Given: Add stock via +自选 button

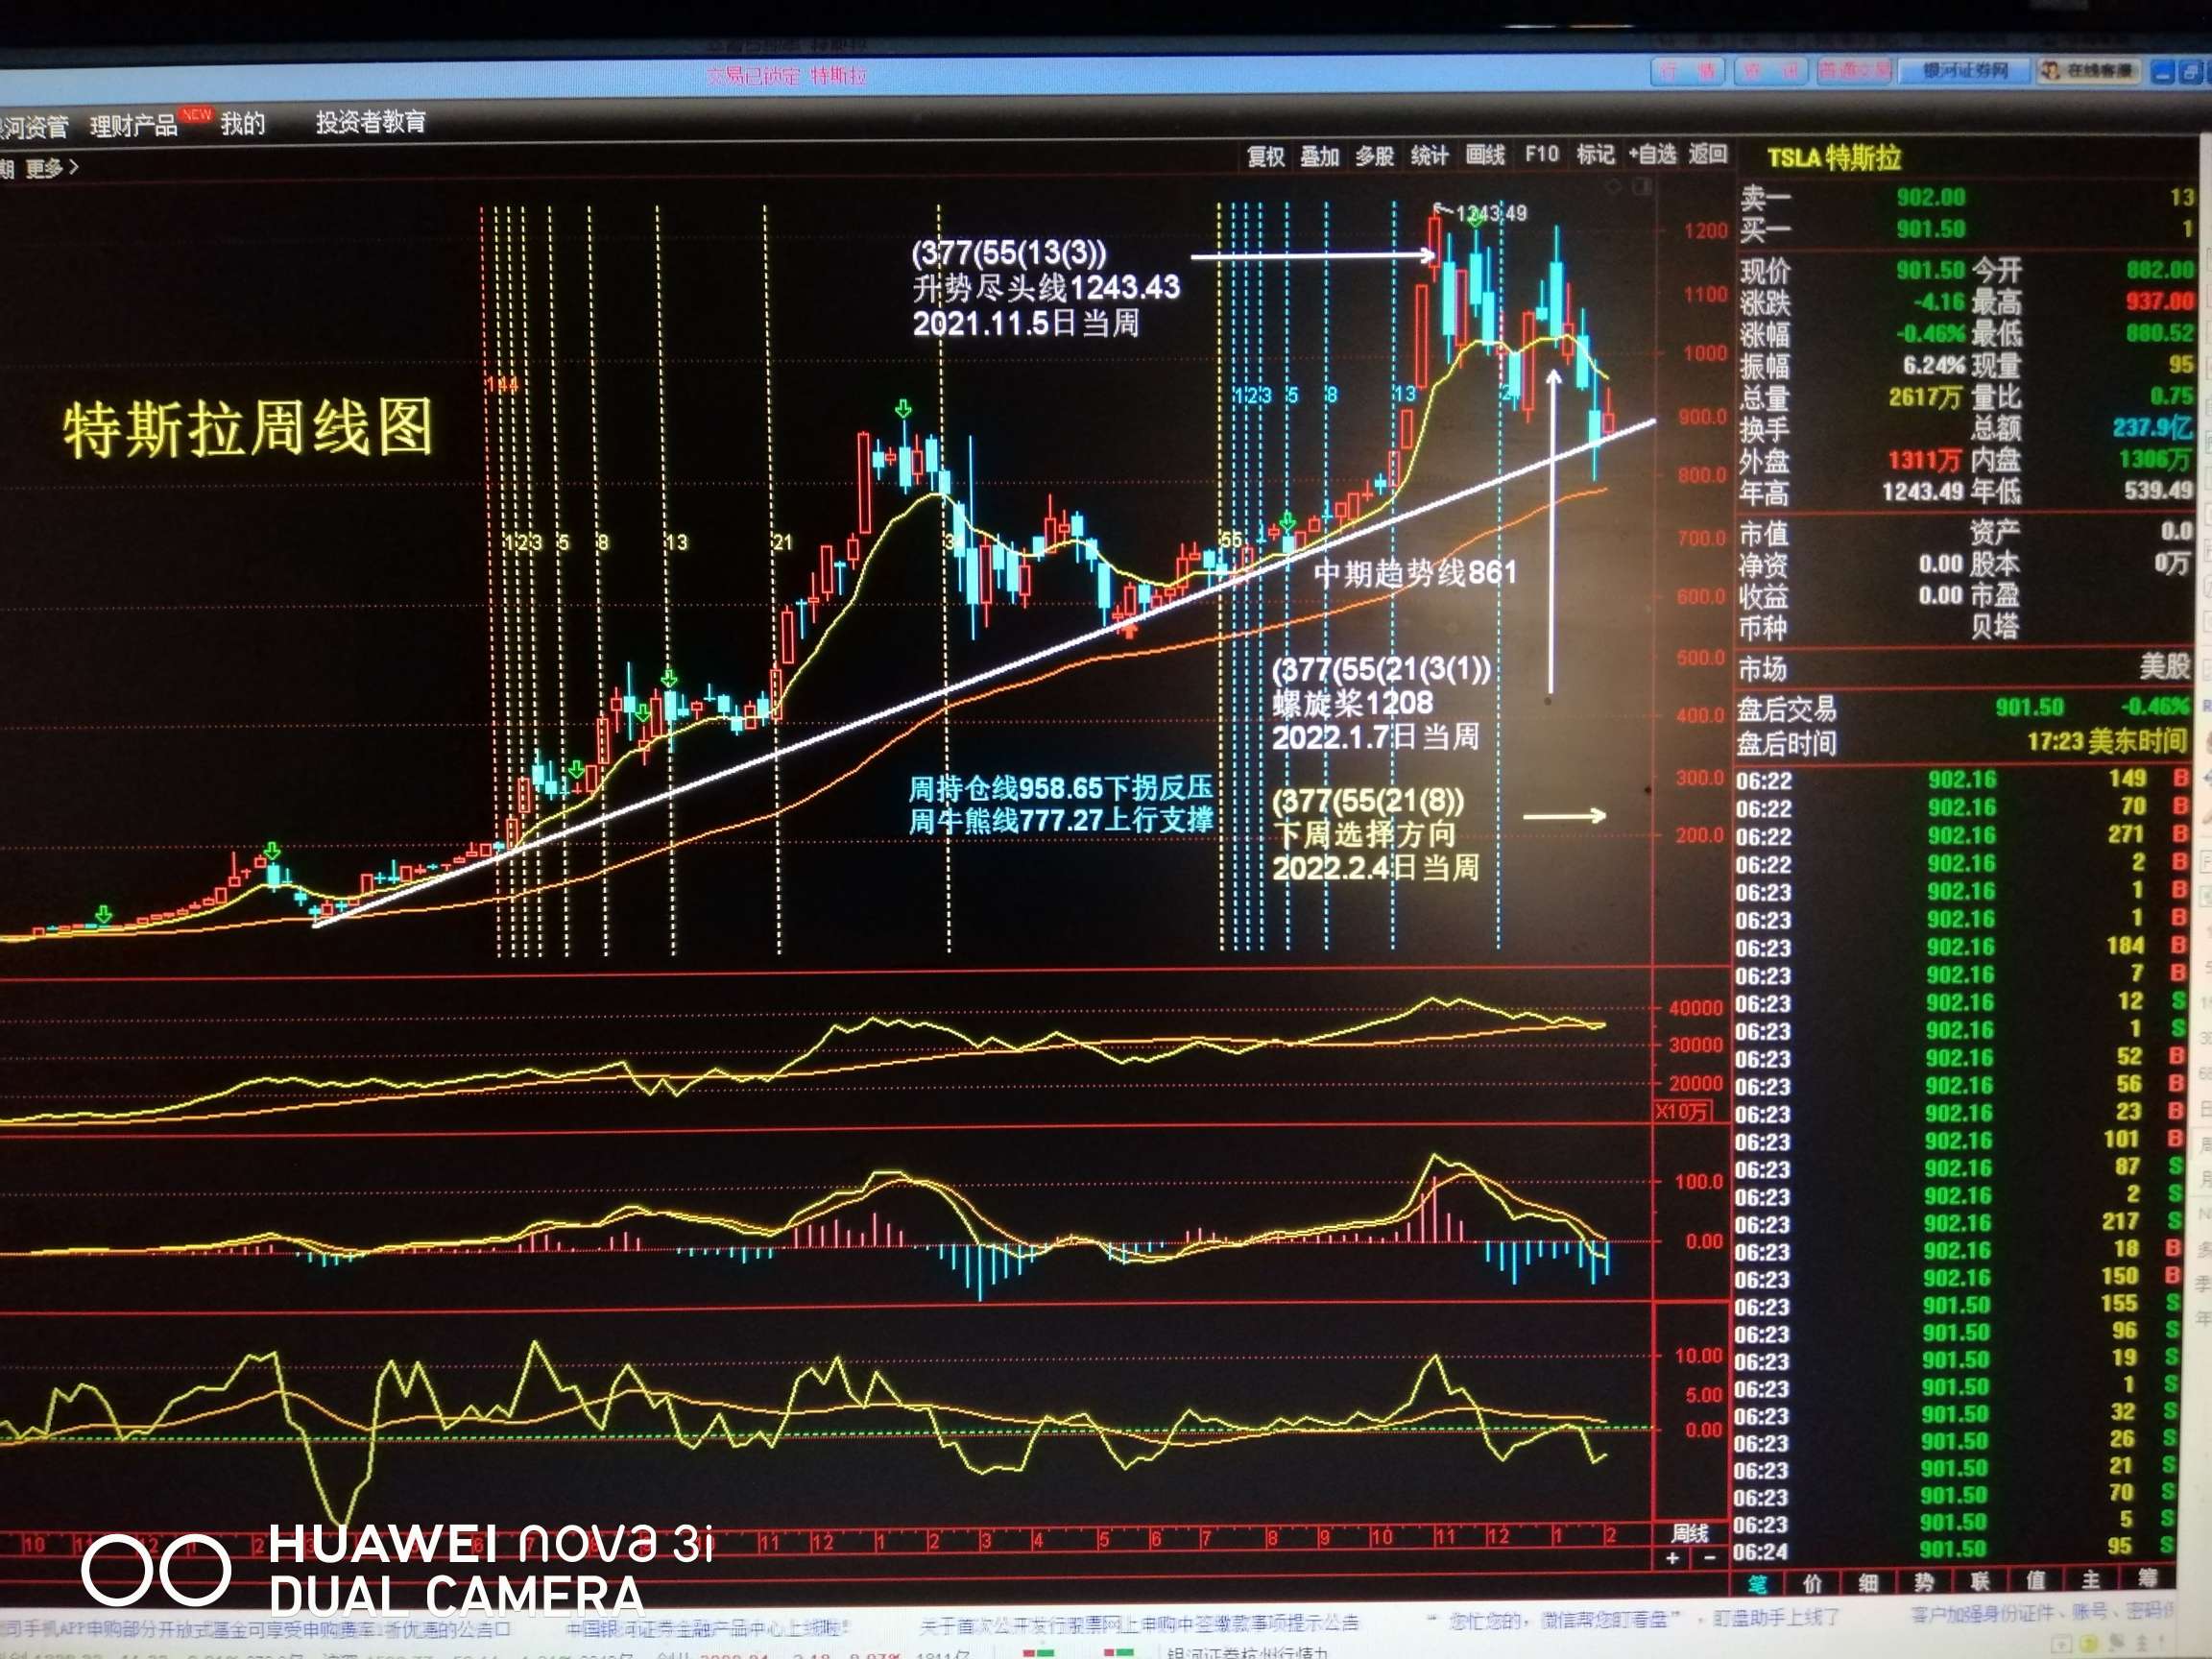Looking at the screenshot, I should tap(1652, 154).
